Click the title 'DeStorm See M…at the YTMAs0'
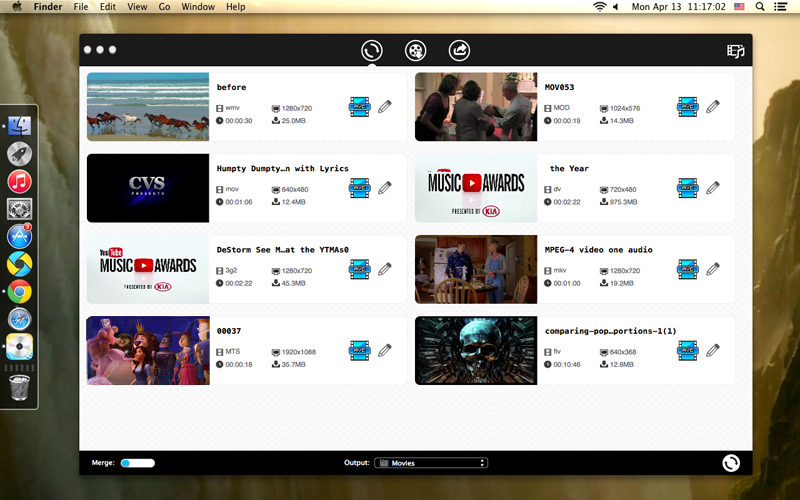Image resolution: width=800 pixels, height=500 pixels. click(283, 249)
